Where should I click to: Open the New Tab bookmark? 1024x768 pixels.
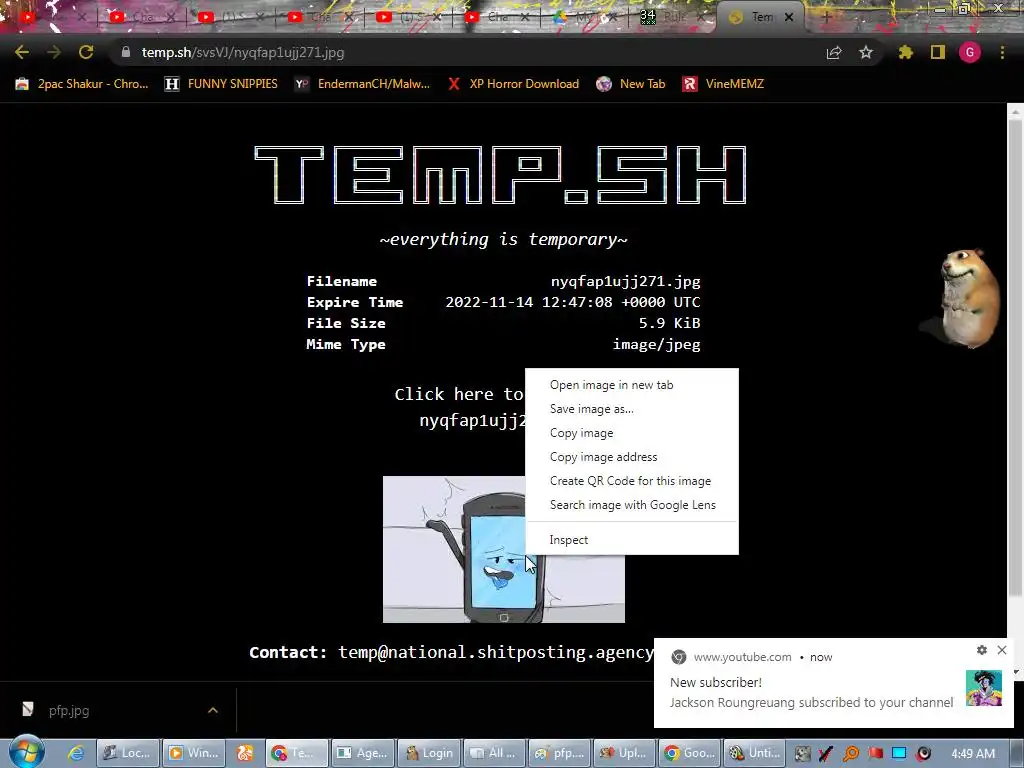pos(632,84)
